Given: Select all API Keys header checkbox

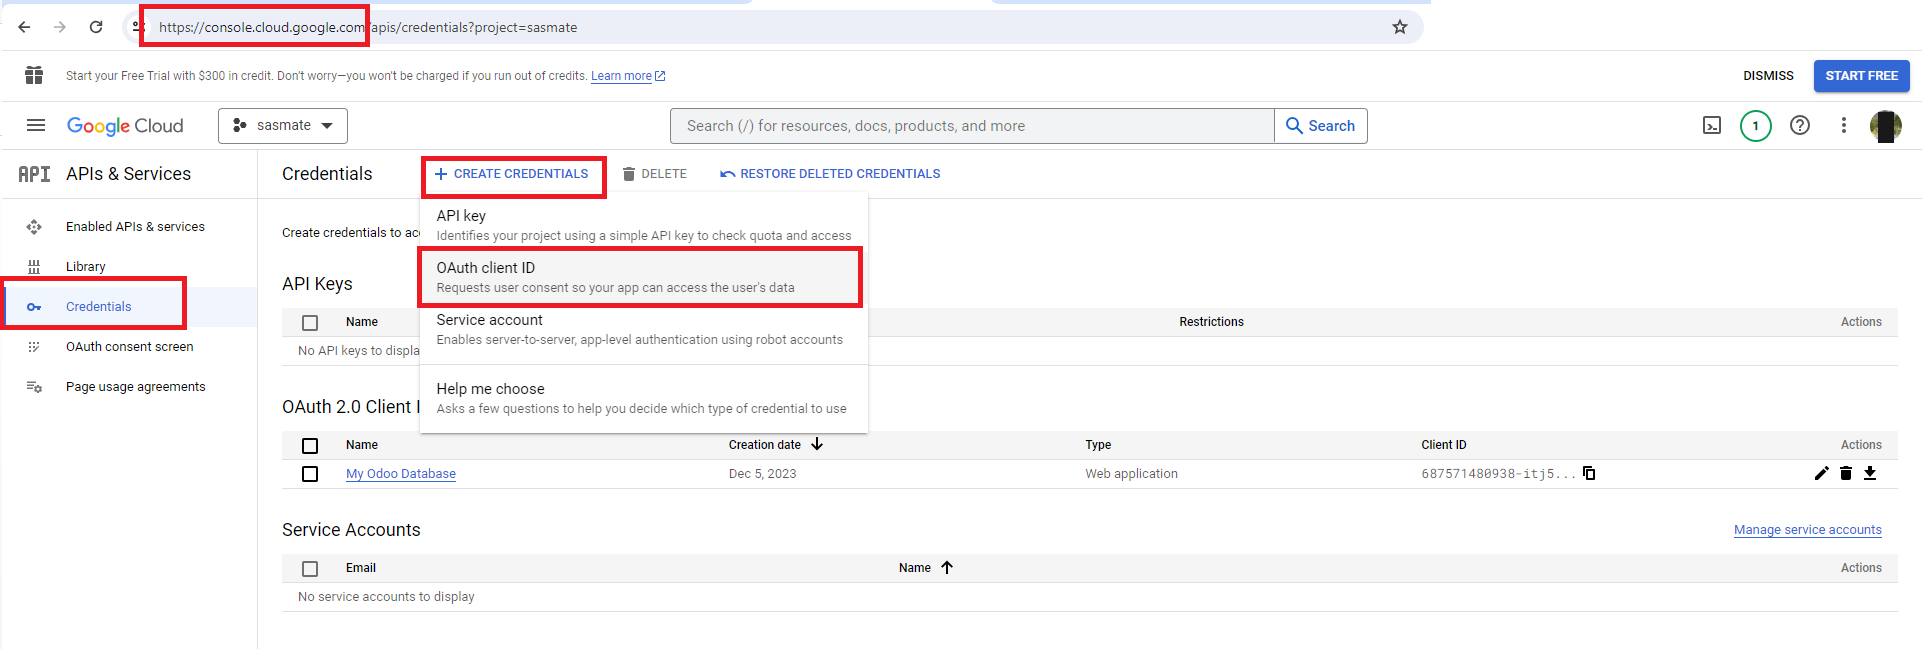Looking at the screenshot, I should tap(310, 323).
